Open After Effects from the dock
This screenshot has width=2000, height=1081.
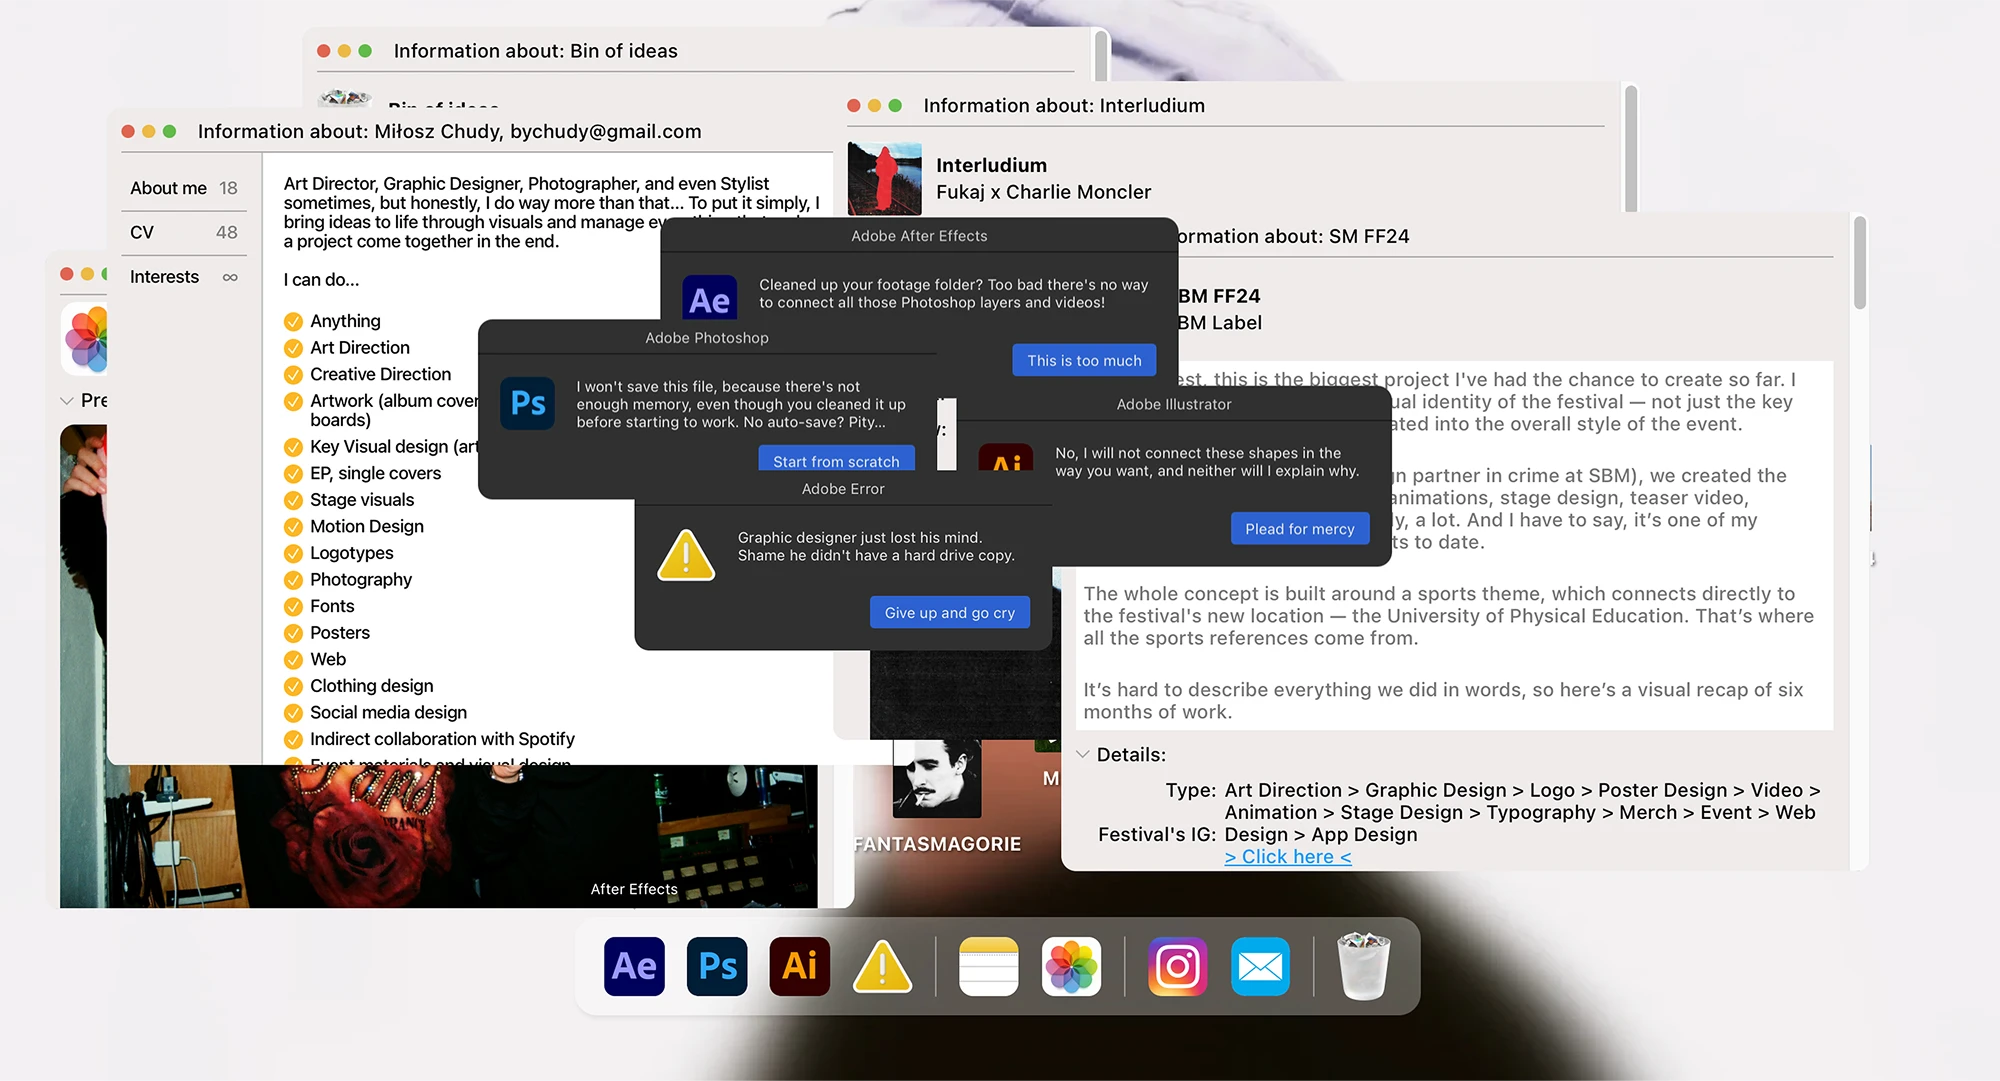tap(634, 967)
